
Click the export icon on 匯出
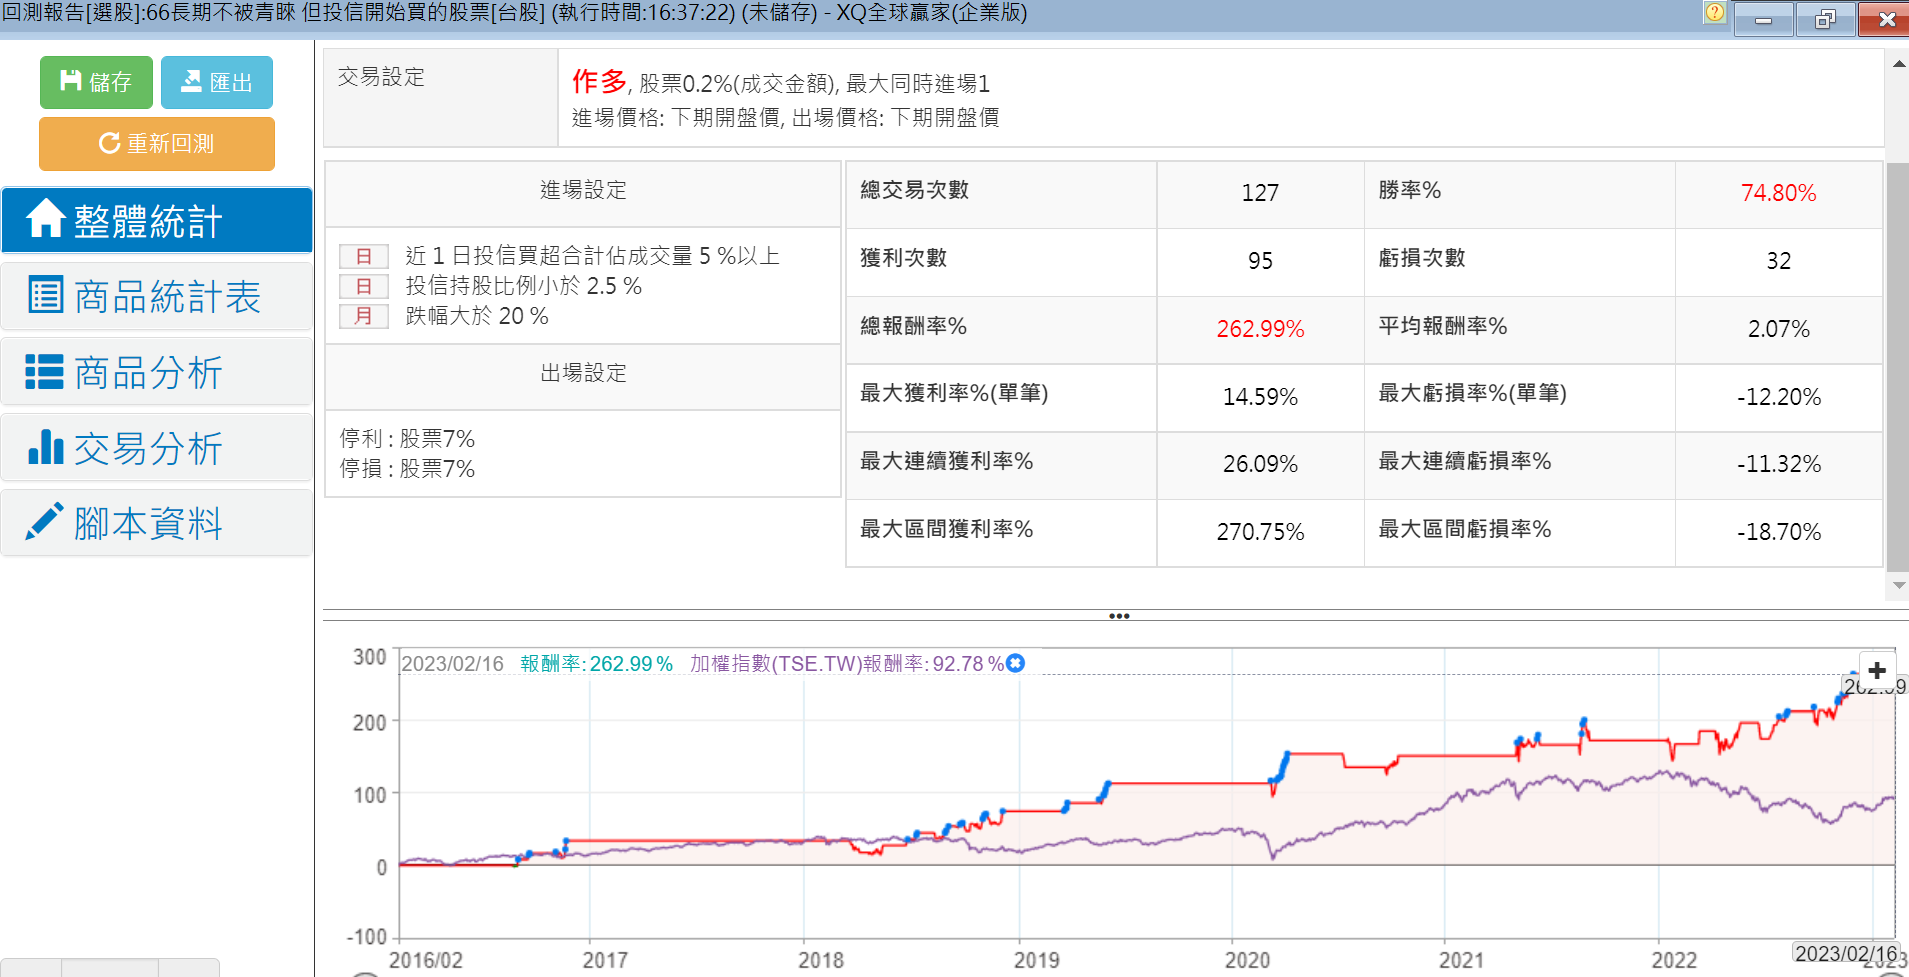tap(191, 81)
